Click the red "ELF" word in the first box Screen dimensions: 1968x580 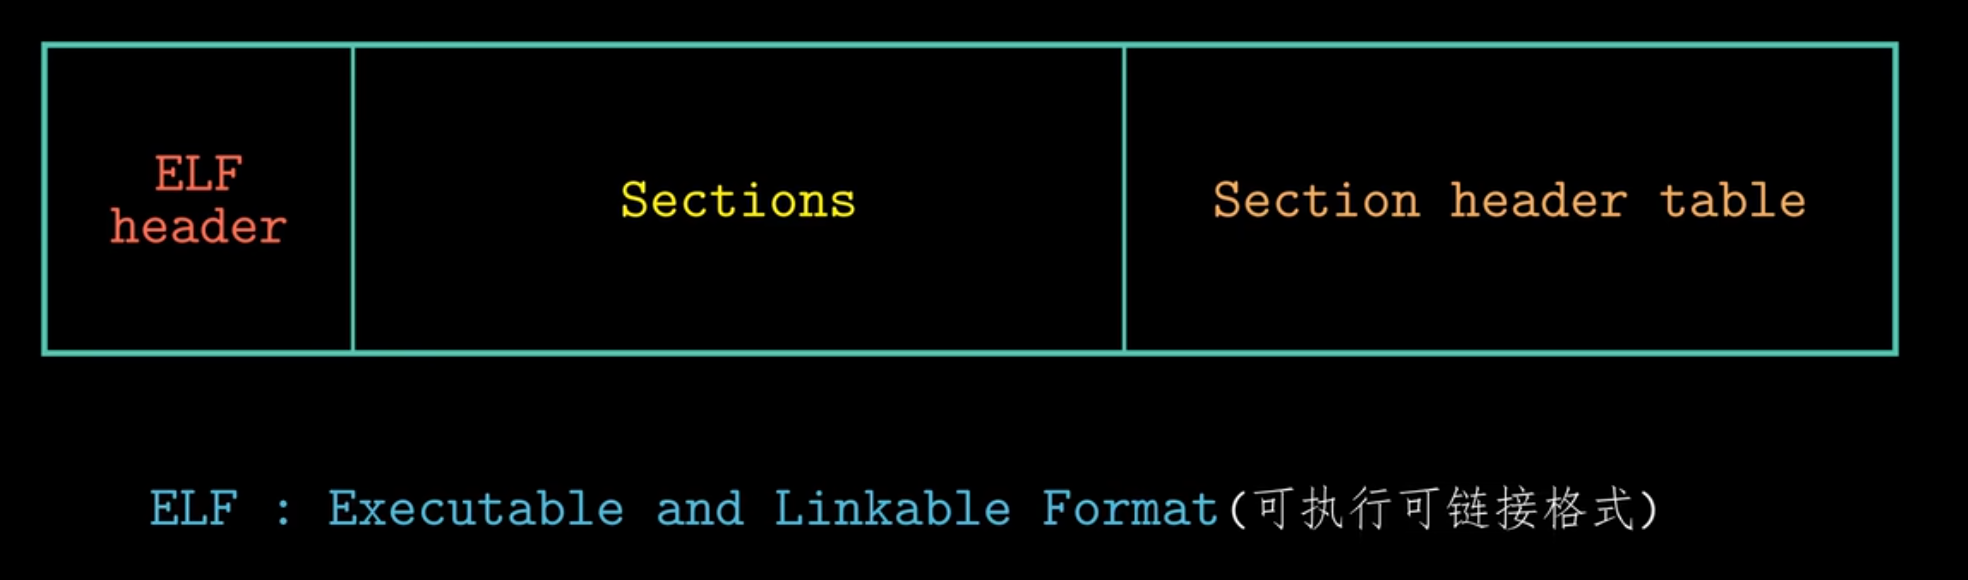coord(198,174)
